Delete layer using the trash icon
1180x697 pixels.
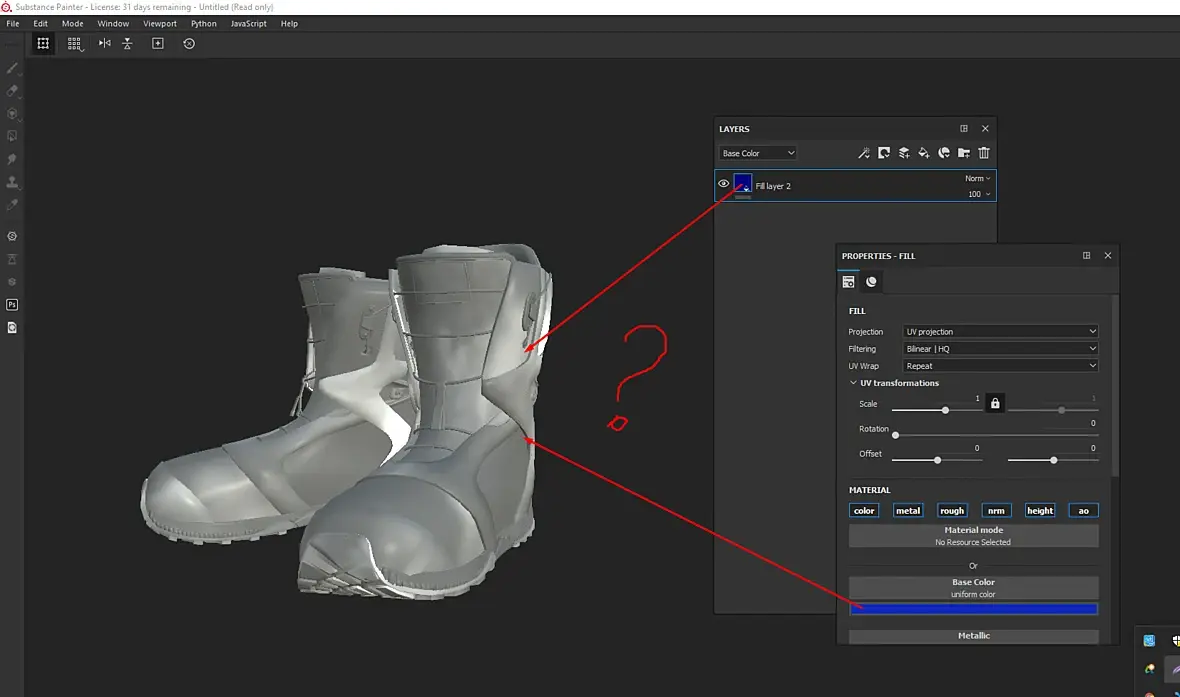pos(984,153)
